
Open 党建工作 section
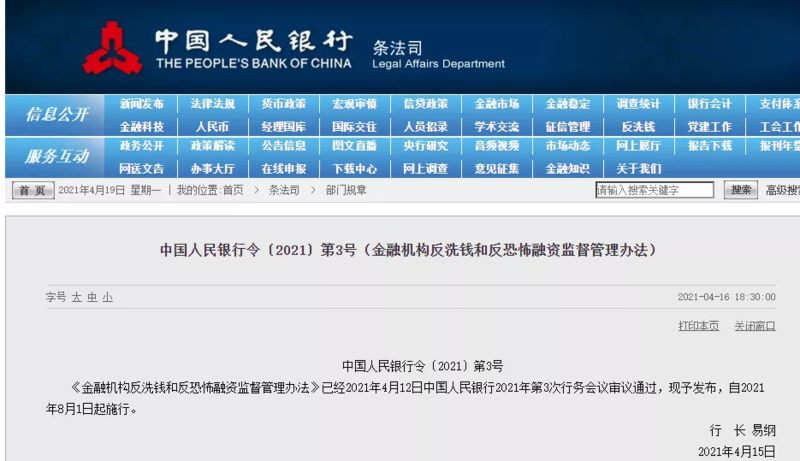click(x=709, y=126)
